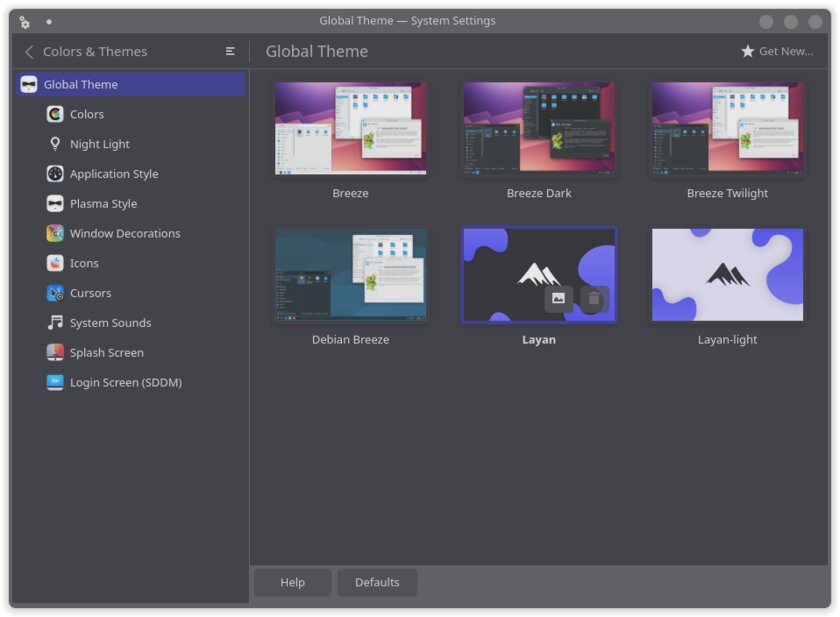Select Global Theme in the sidebar
The image size is (840, 617).
(x=81, y=84)
